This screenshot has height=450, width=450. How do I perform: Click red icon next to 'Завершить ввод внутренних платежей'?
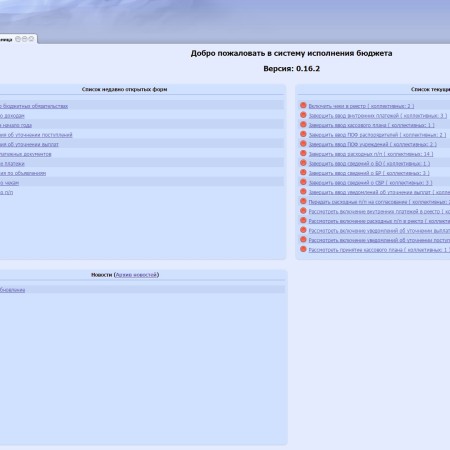[x=303, y=115]
